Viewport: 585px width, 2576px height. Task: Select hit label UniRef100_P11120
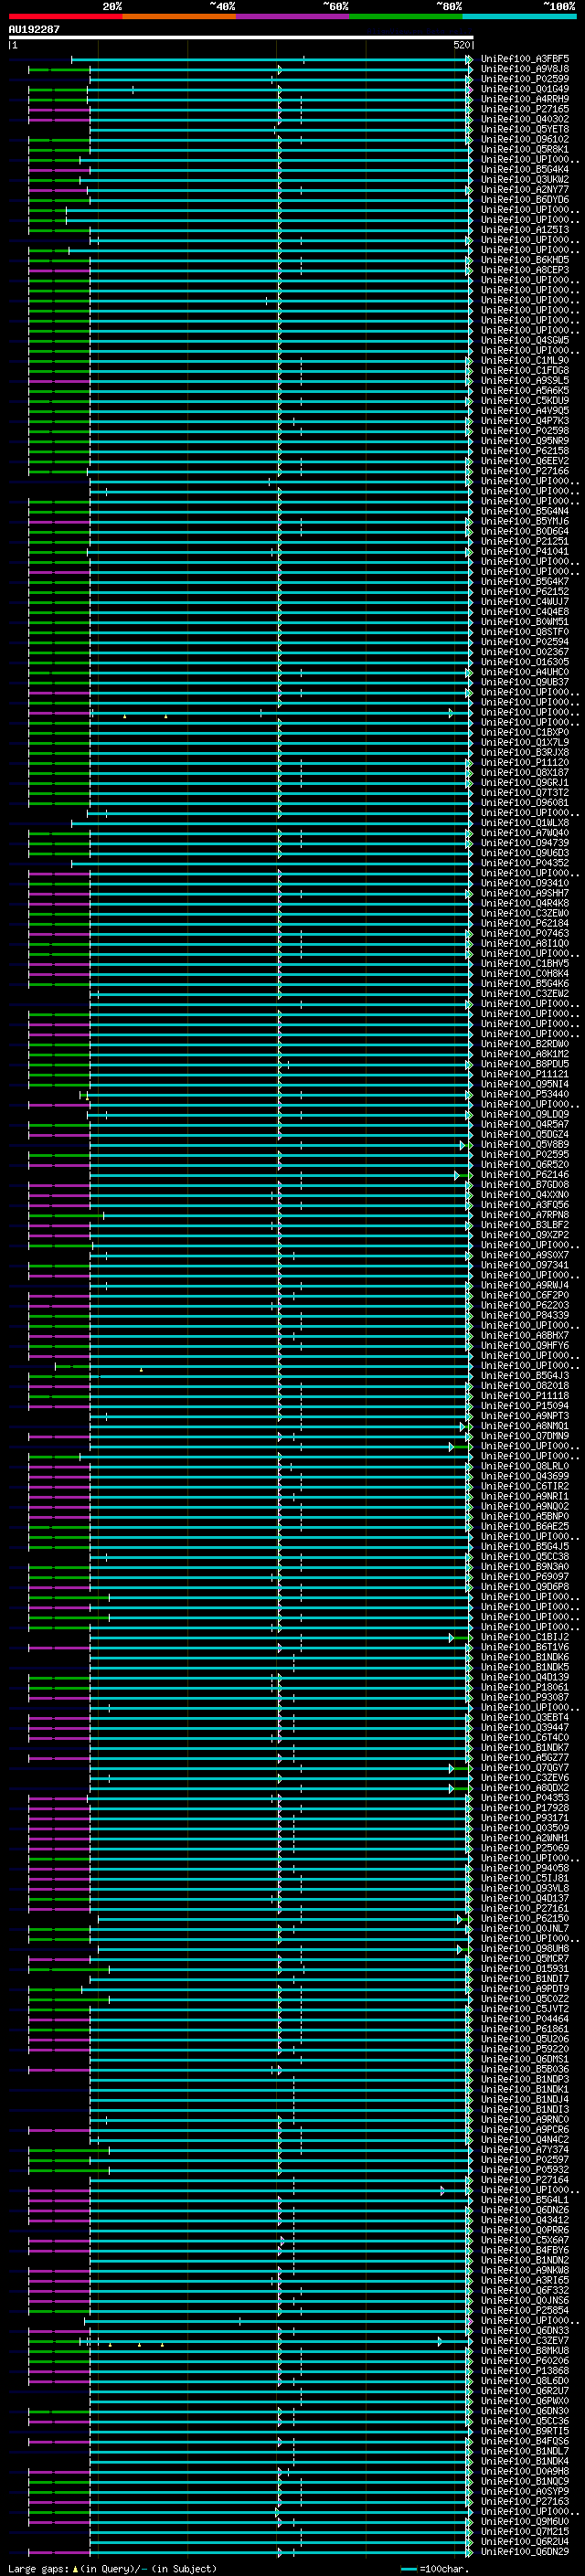525,762
